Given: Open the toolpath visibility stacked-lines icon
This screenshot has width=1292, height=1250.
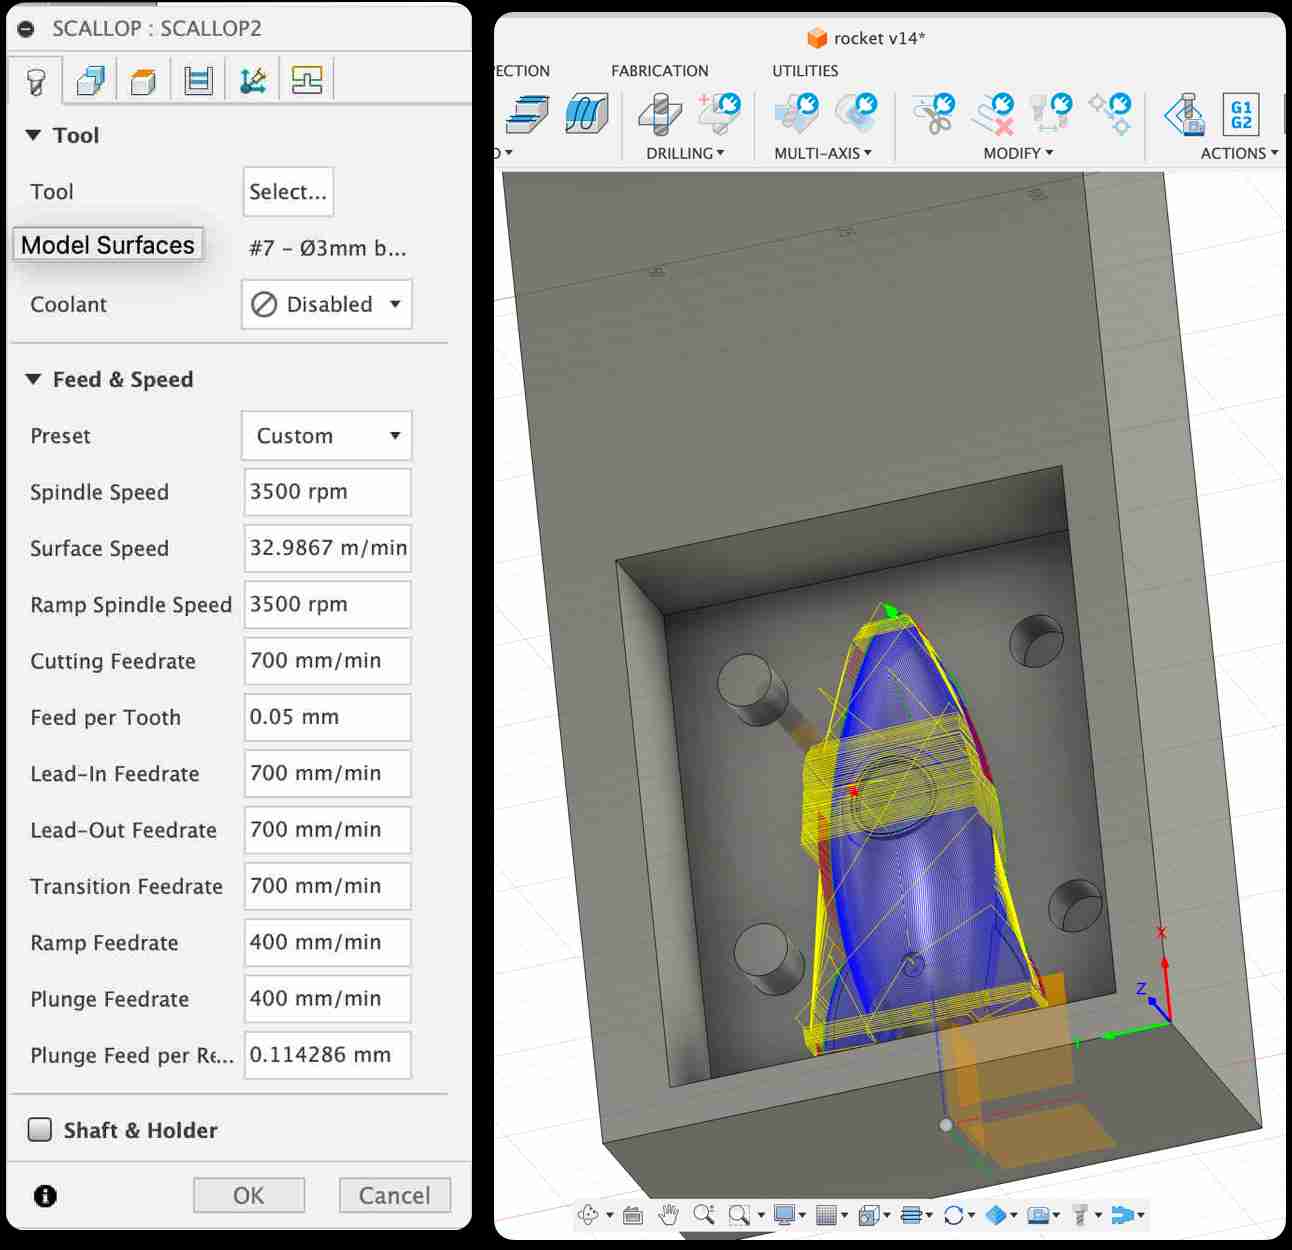Looking at the screenshot, I should pos(910,1215).
